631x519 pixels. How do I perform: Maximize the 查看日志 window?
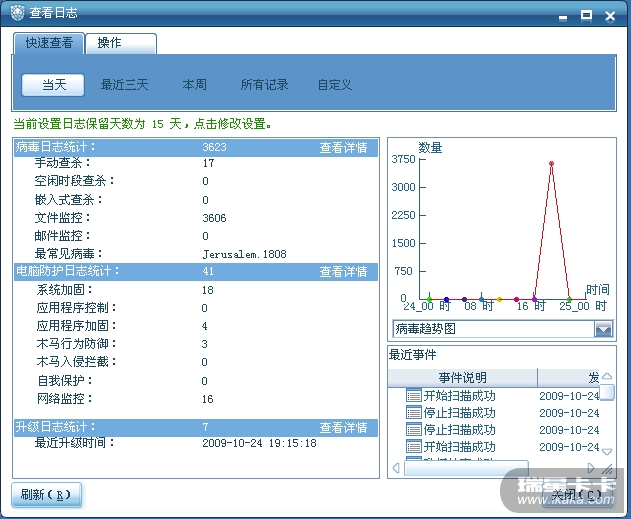pos(586,15)
